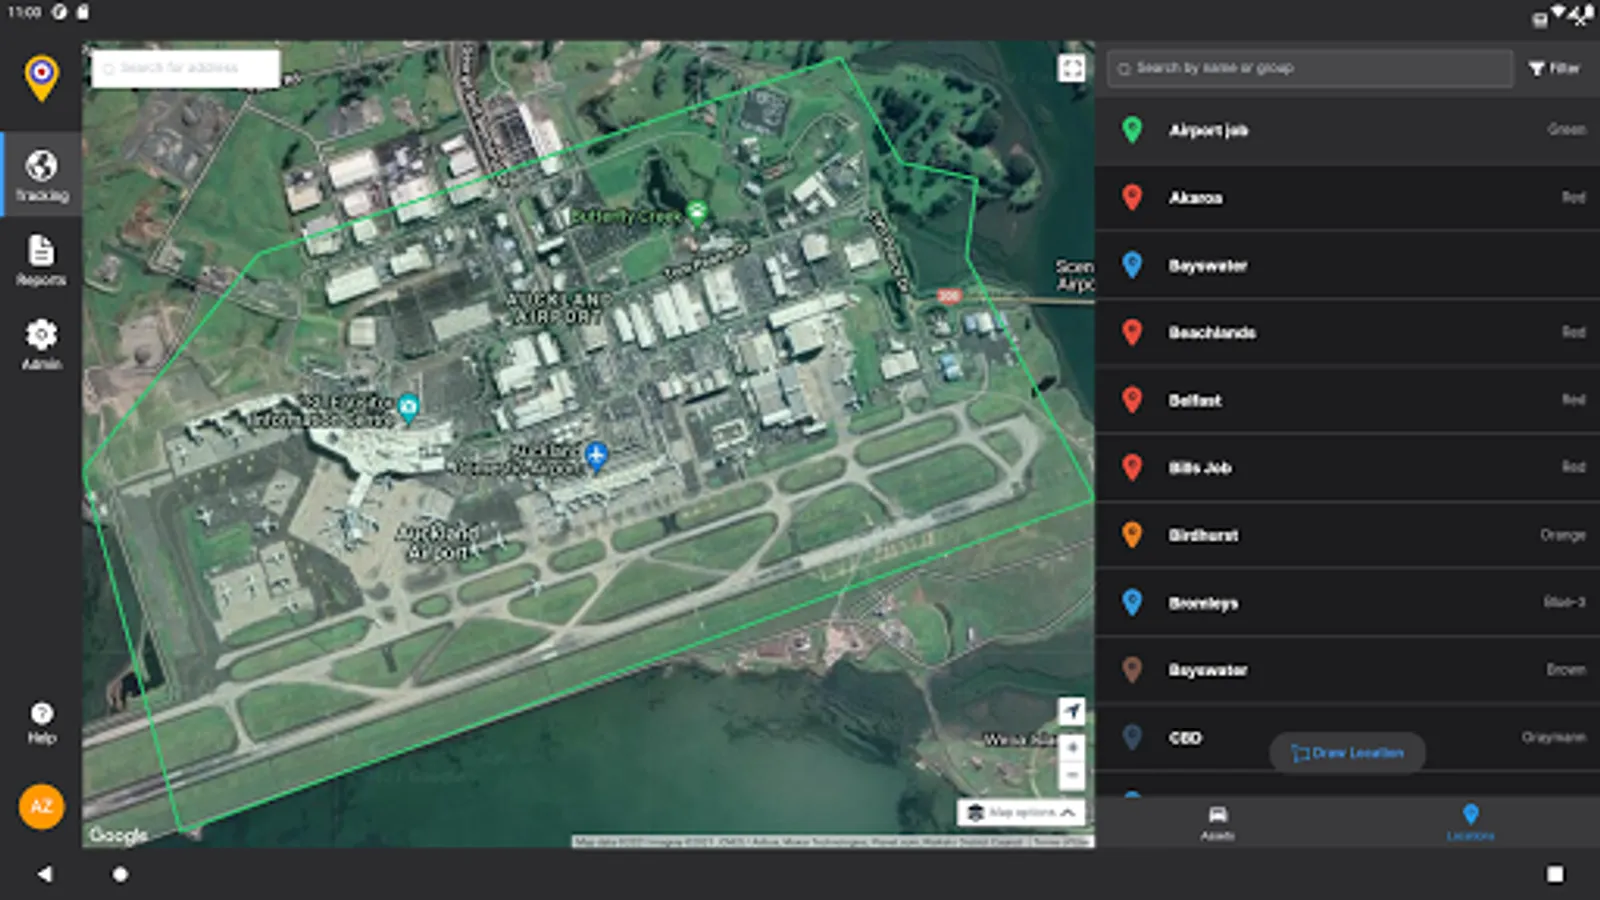Switch to the Locations tab
Image resolution: width=1600 pixels, height=900 pixels.
pyautogui.click(x=1470, y=823)
